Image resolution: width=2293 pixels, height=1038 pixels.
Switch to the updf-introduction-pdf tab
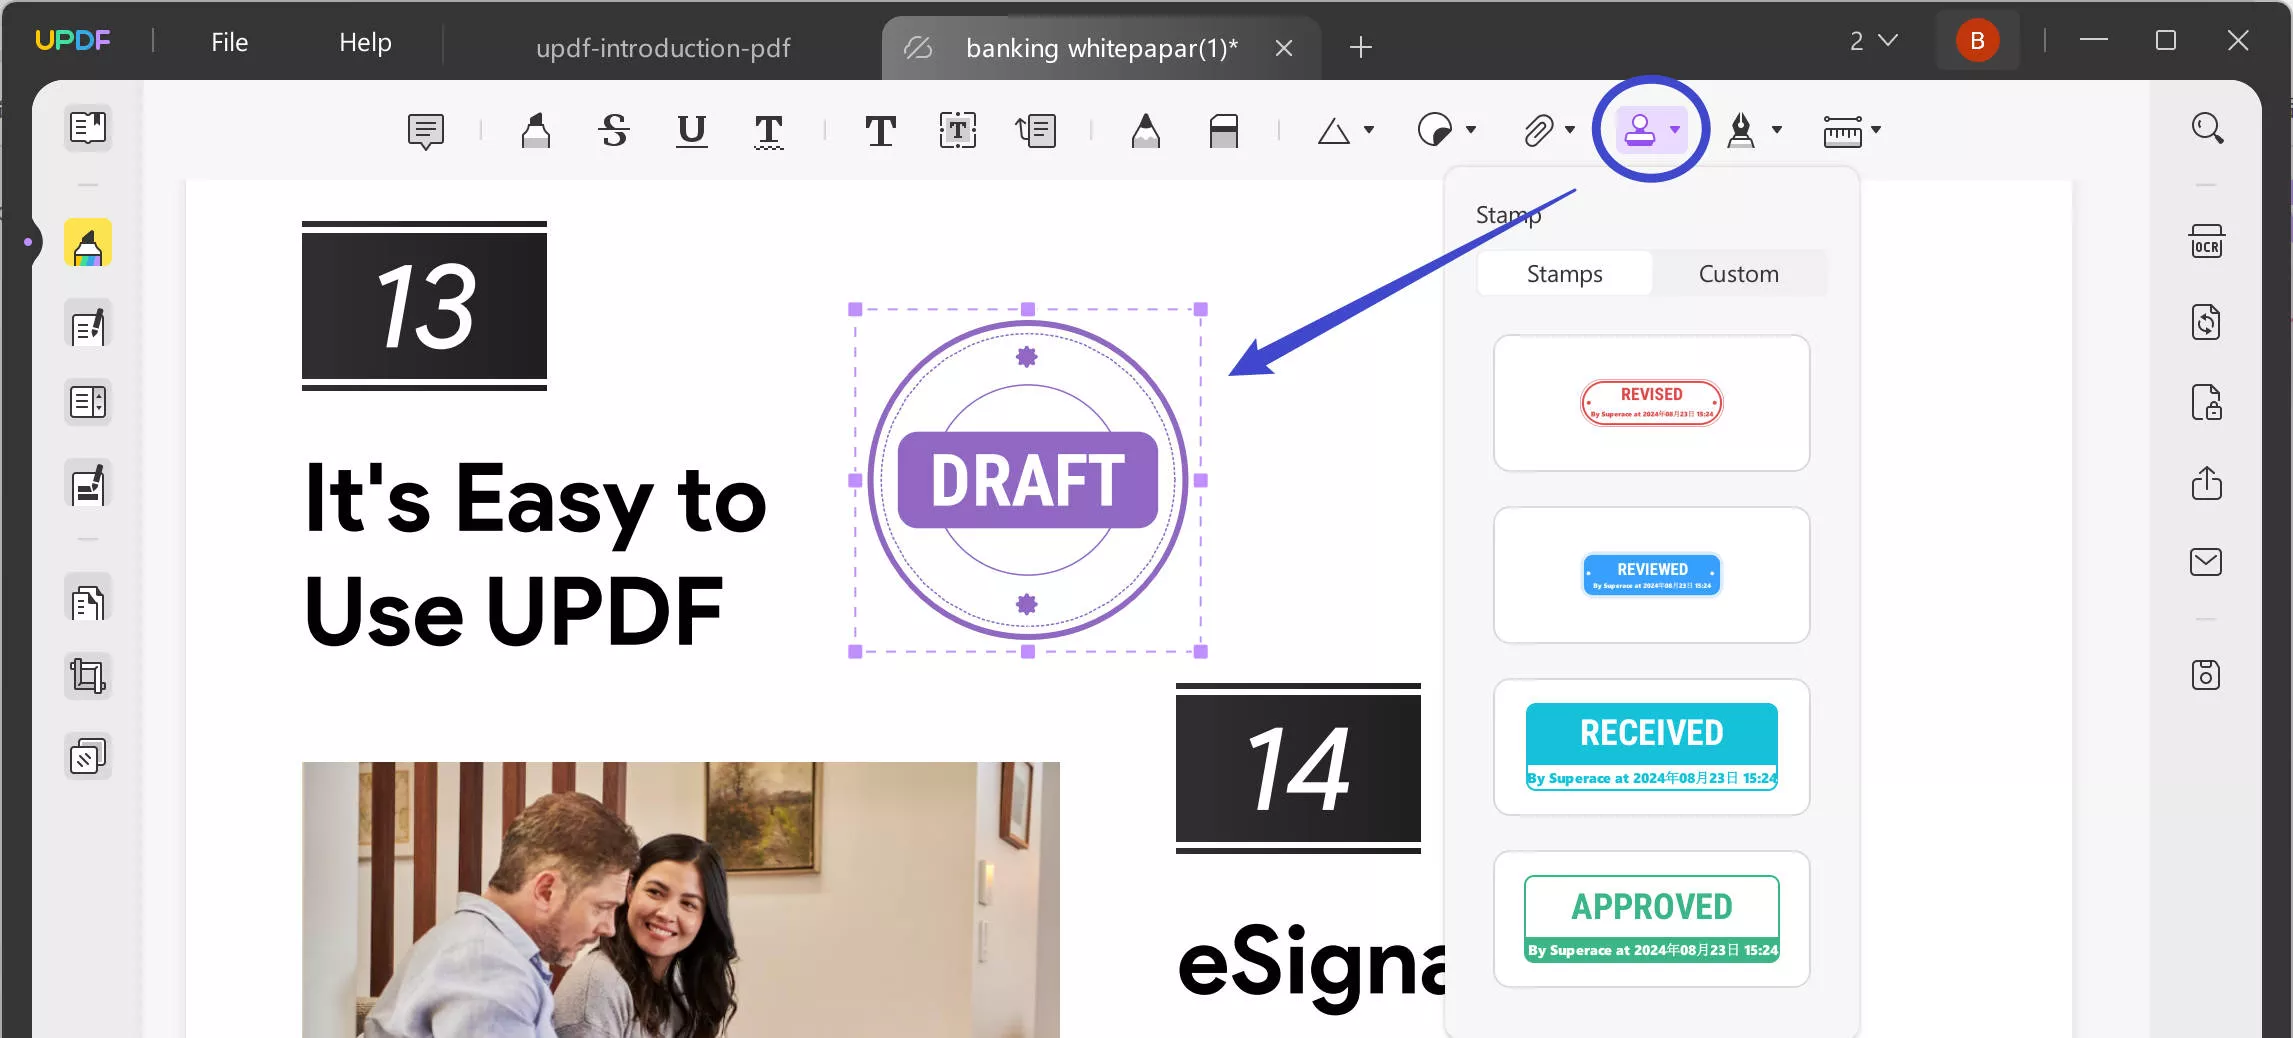663,48
